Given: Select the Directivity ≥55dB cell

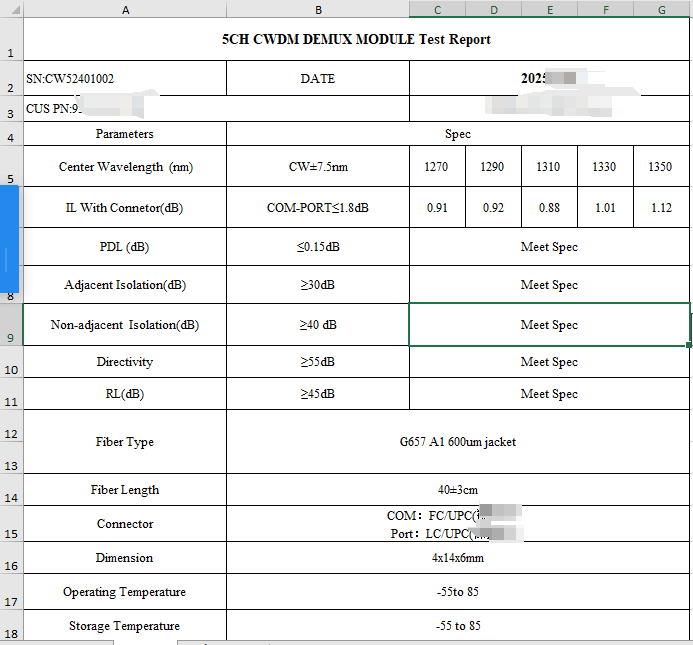Looking at the screenshot, I should (318, 362).
